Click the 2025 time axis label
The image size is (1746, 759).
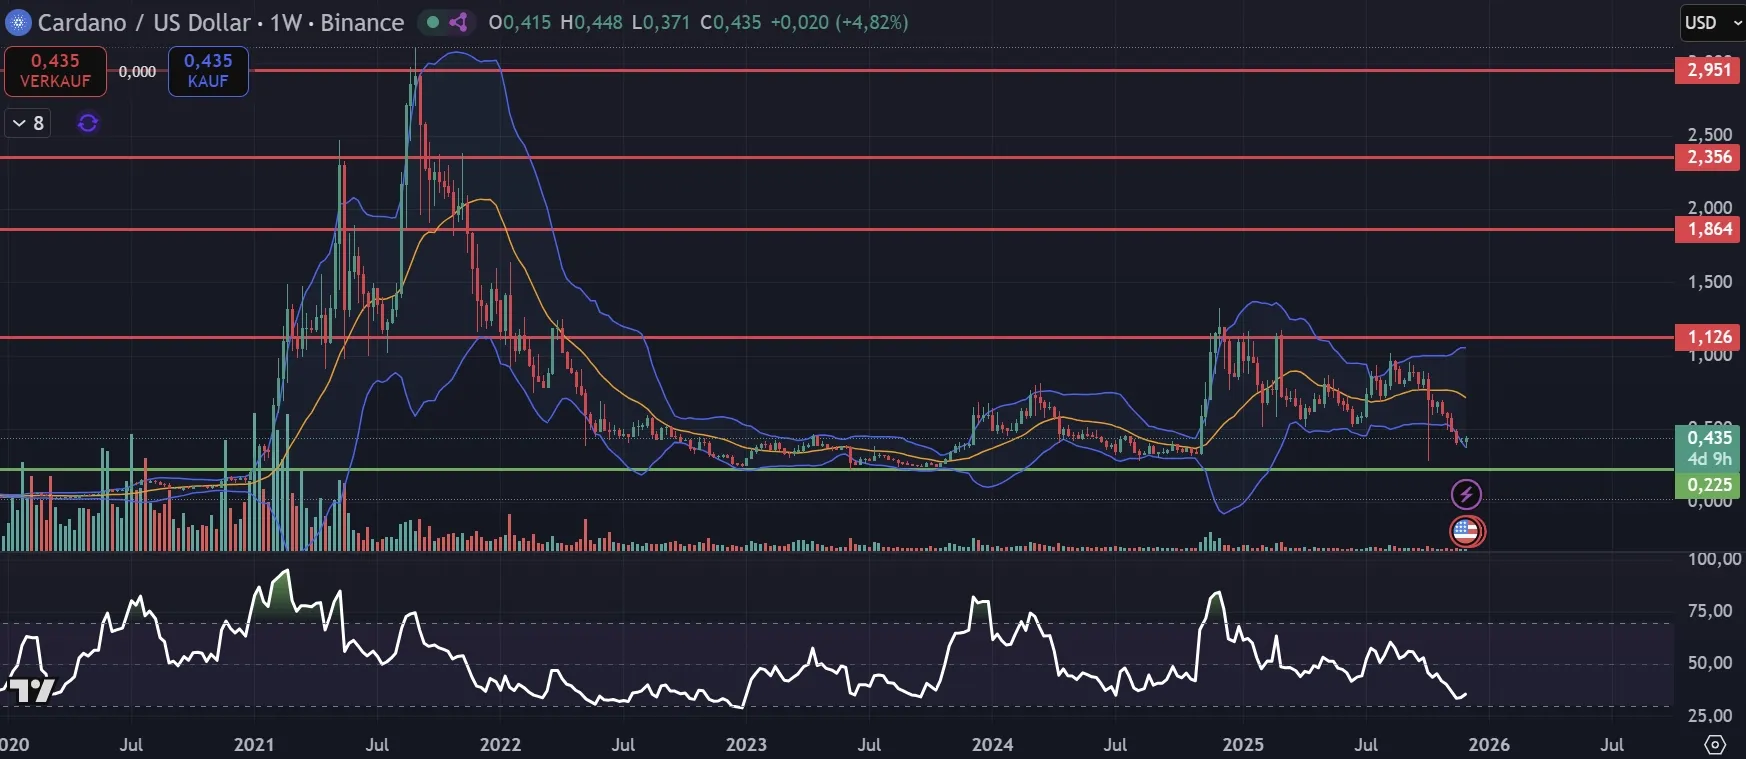point(1243,745)
